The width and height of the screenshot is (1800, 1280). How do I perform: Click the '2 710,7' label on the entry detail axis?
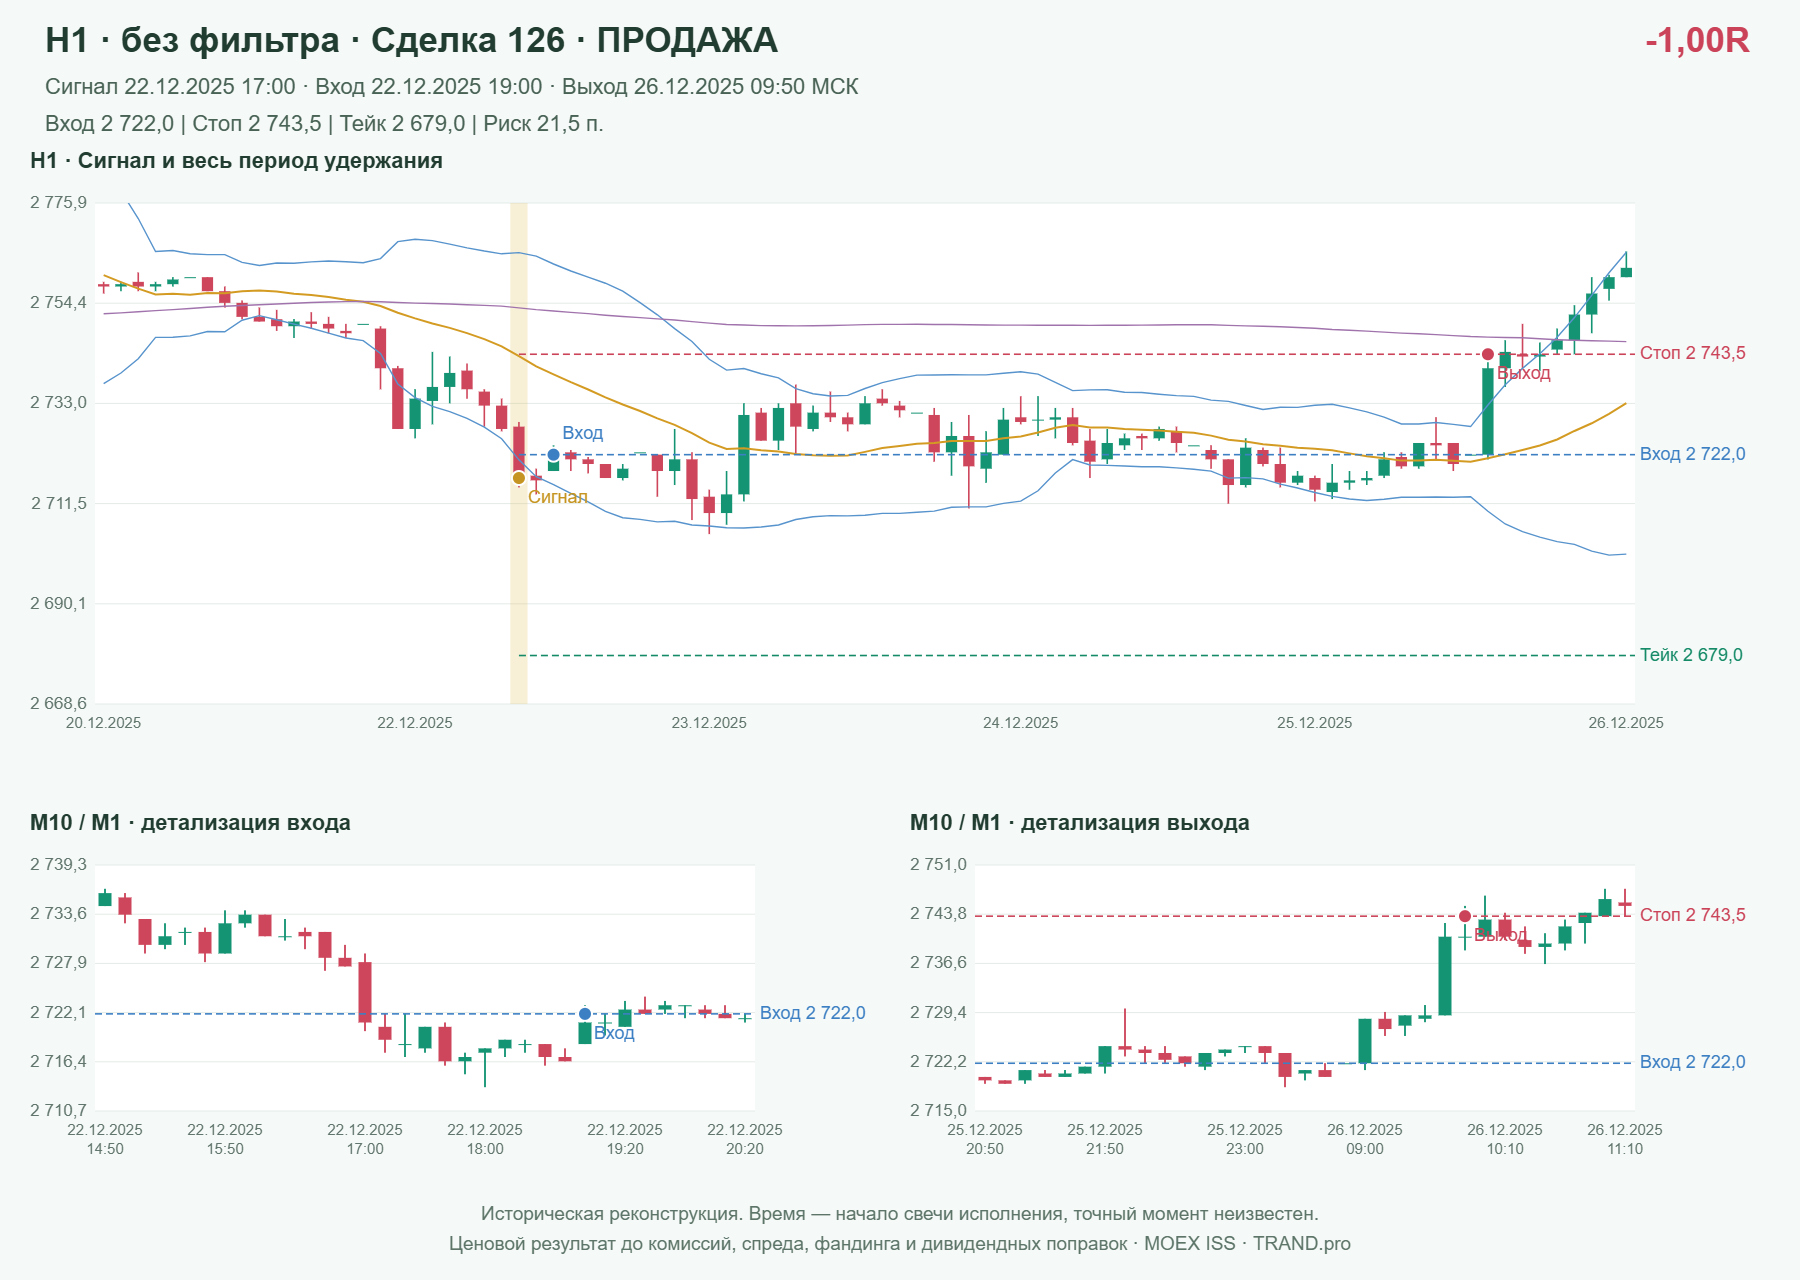58,1111
